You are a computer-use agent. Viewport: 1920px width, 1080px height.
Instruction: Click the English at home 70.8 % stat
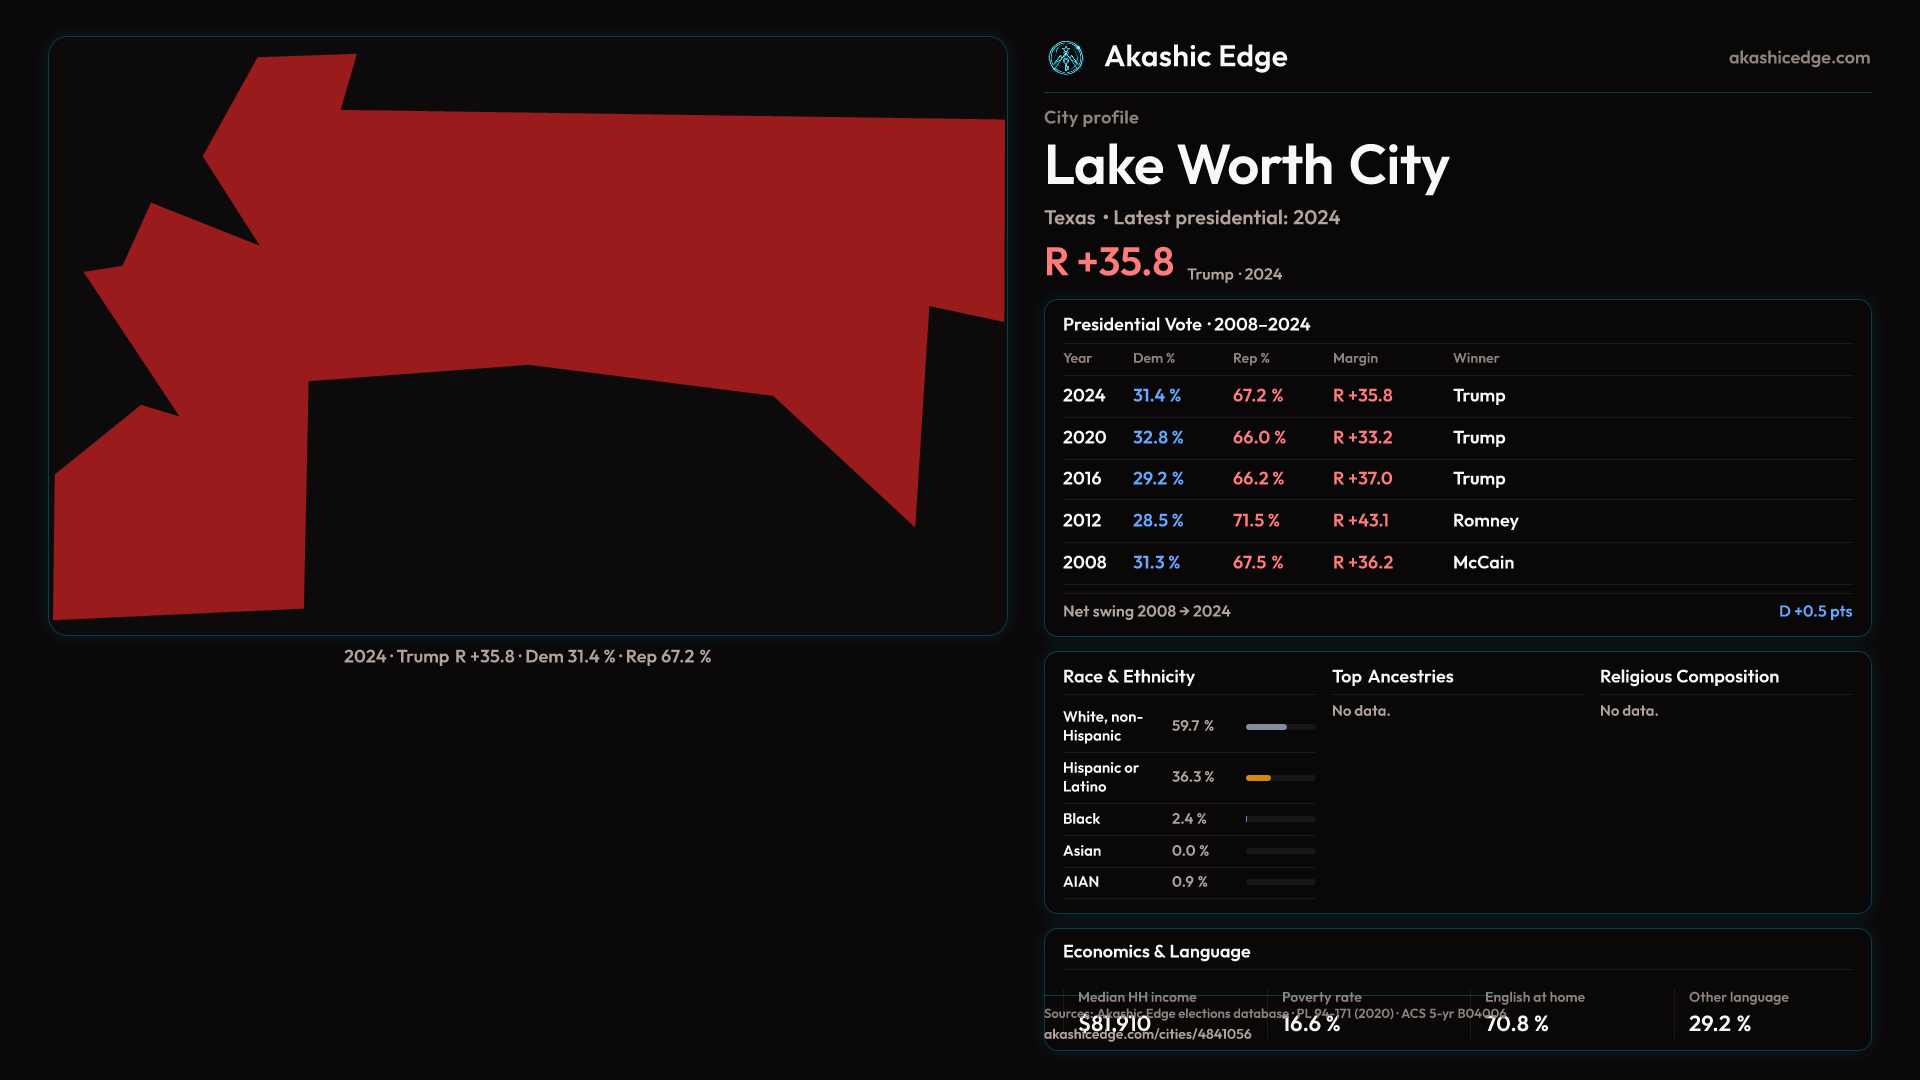click(1516, 1024)
